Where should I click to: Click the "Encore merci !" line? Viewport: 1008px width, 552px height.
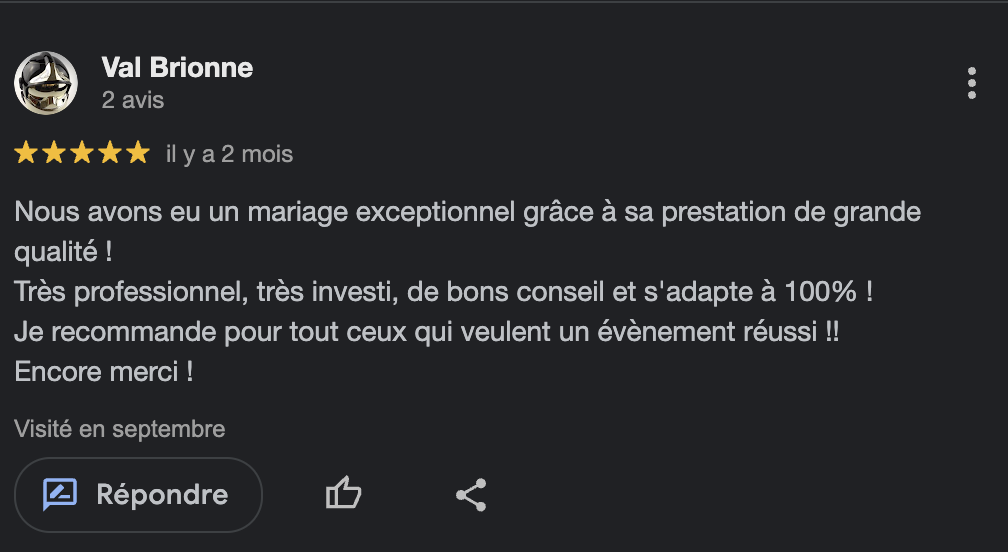(104, 371)
